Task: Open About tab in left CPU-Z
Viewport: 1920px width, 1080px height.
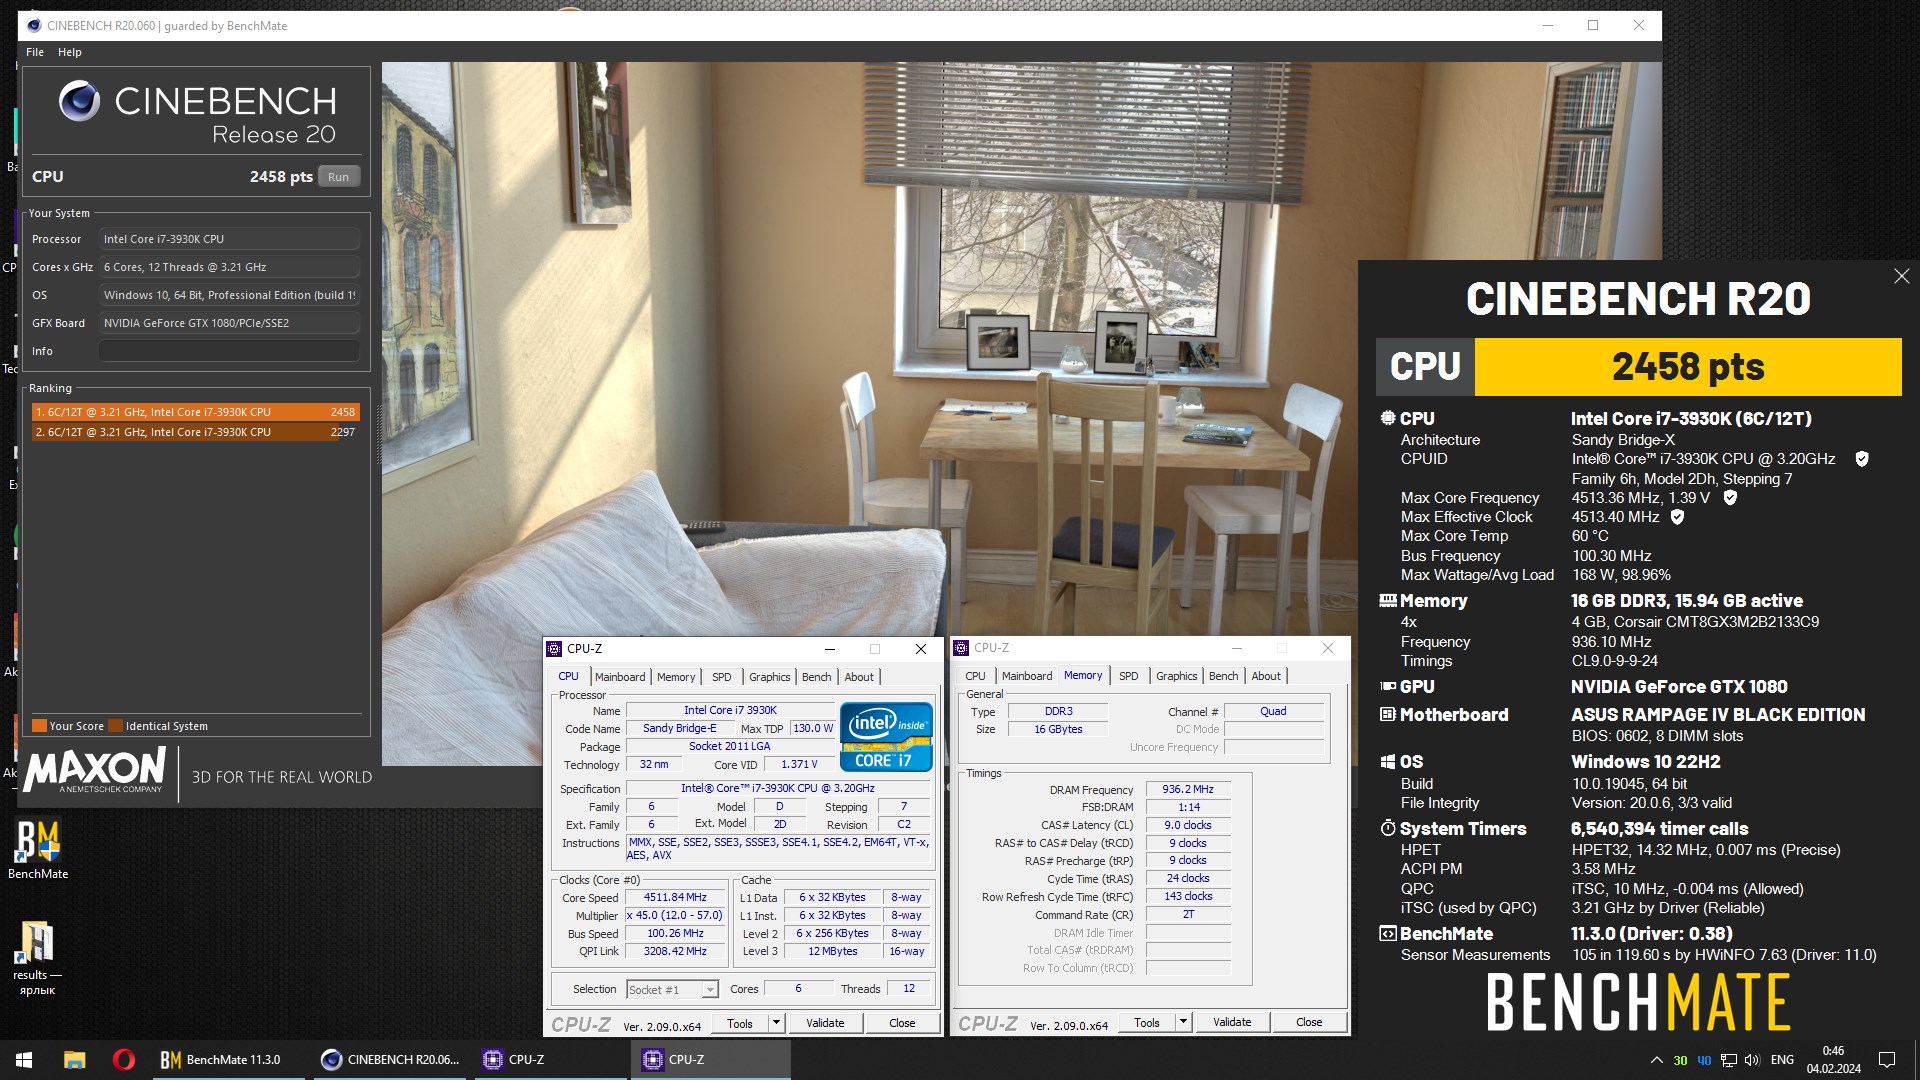Action: click(x=859, y=677)
